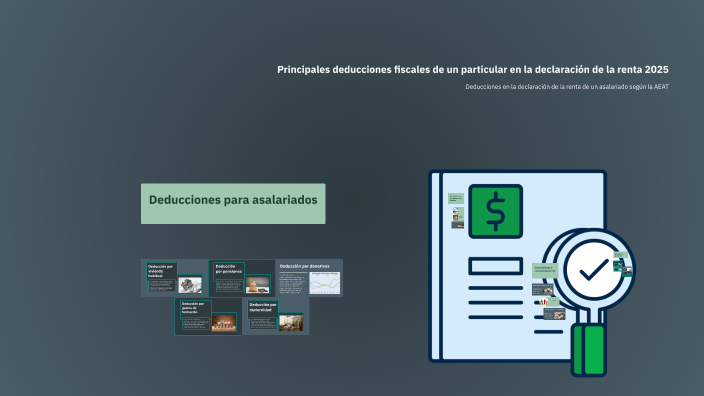Image resolution: width=704 pixels, height=396 pixels.
Task: Click the subtitle mentioning the AEAT
Action: [567, 87]
